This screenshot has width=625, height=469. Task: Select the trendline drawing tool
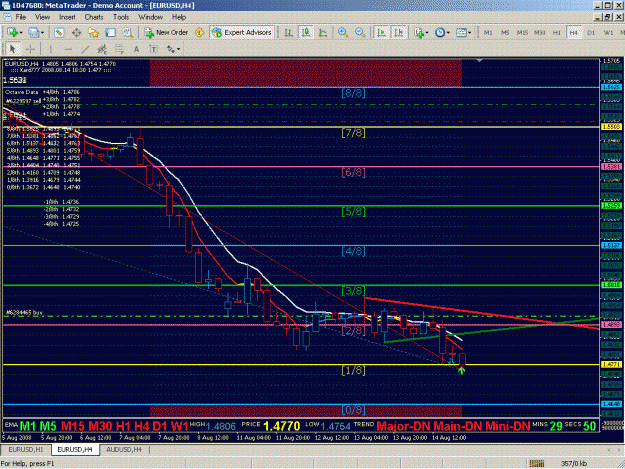pos(85,49)
